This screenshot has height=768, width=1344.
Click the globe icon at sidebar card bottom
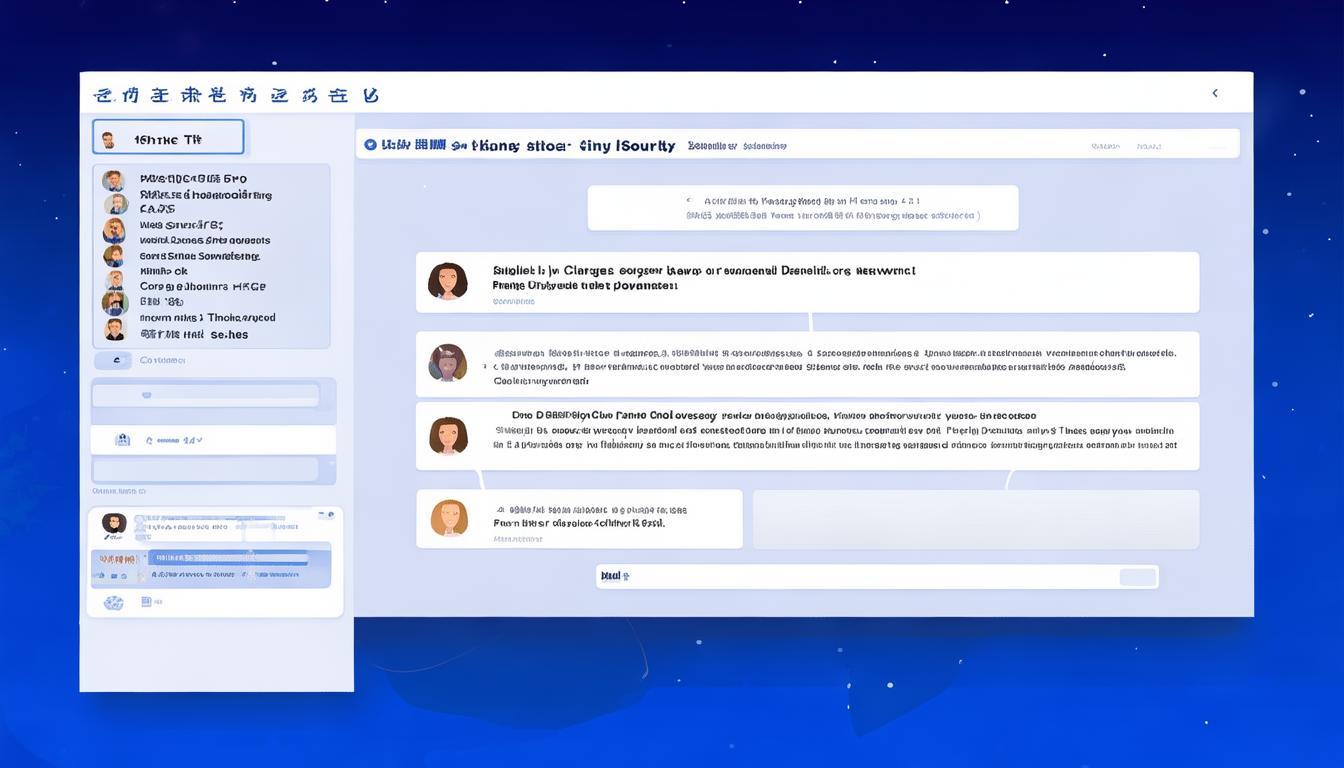pos(114,602)
